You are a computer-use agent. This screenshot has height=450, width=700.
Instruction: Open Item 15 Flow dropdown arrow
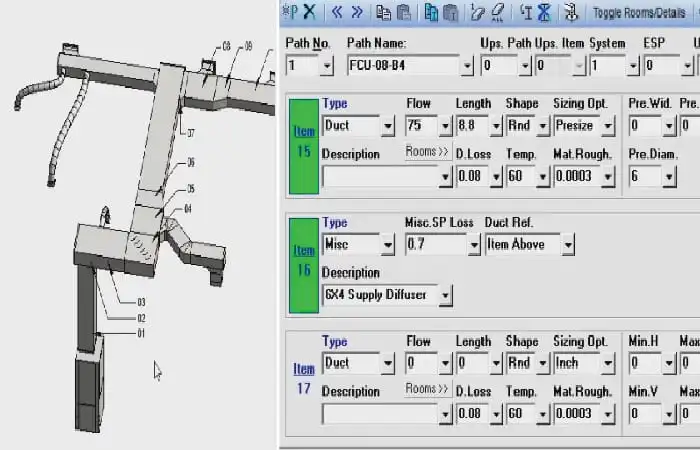(445, 126)
